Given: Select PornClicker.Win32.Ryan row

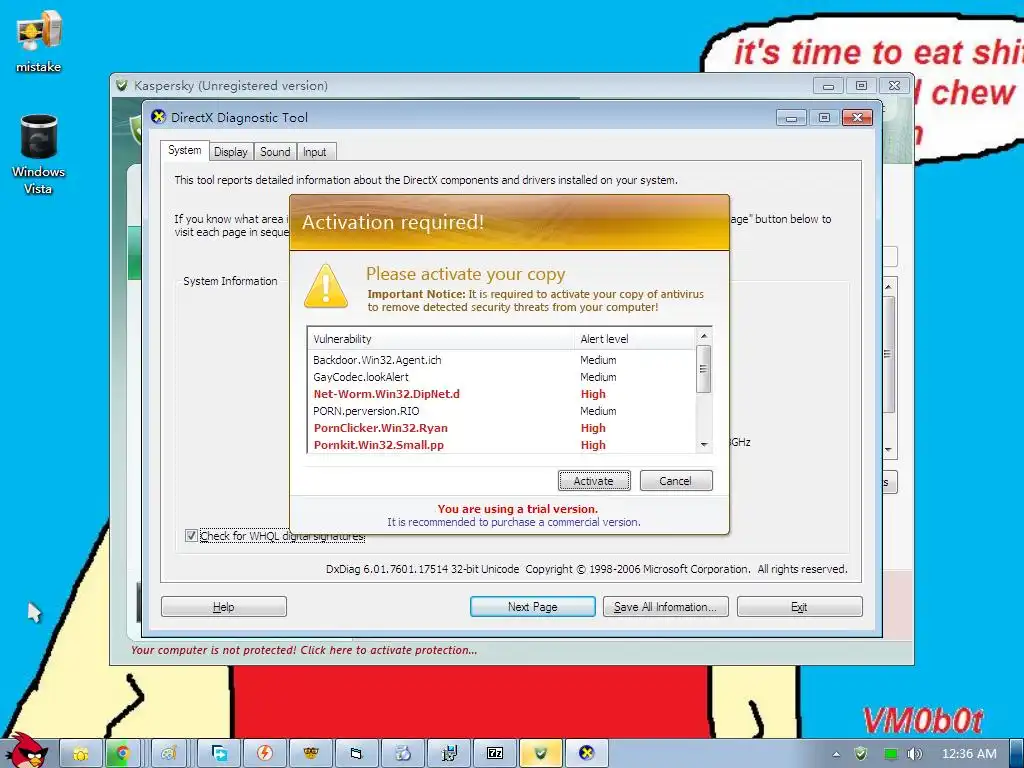Looking at the screenshot, I should pos(502,428).
